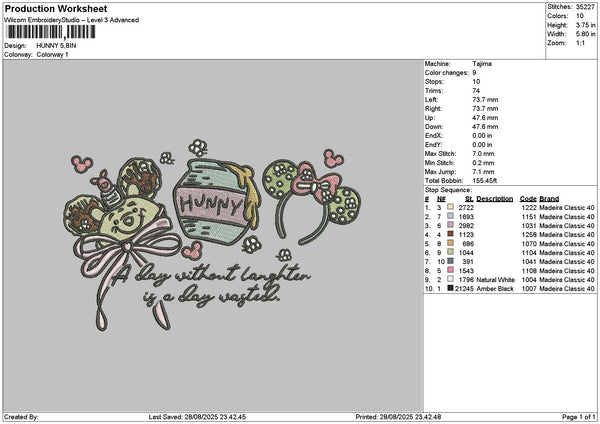Pick the pink swatch for code 1108
The image size is (600, 424).
(450, 270)
